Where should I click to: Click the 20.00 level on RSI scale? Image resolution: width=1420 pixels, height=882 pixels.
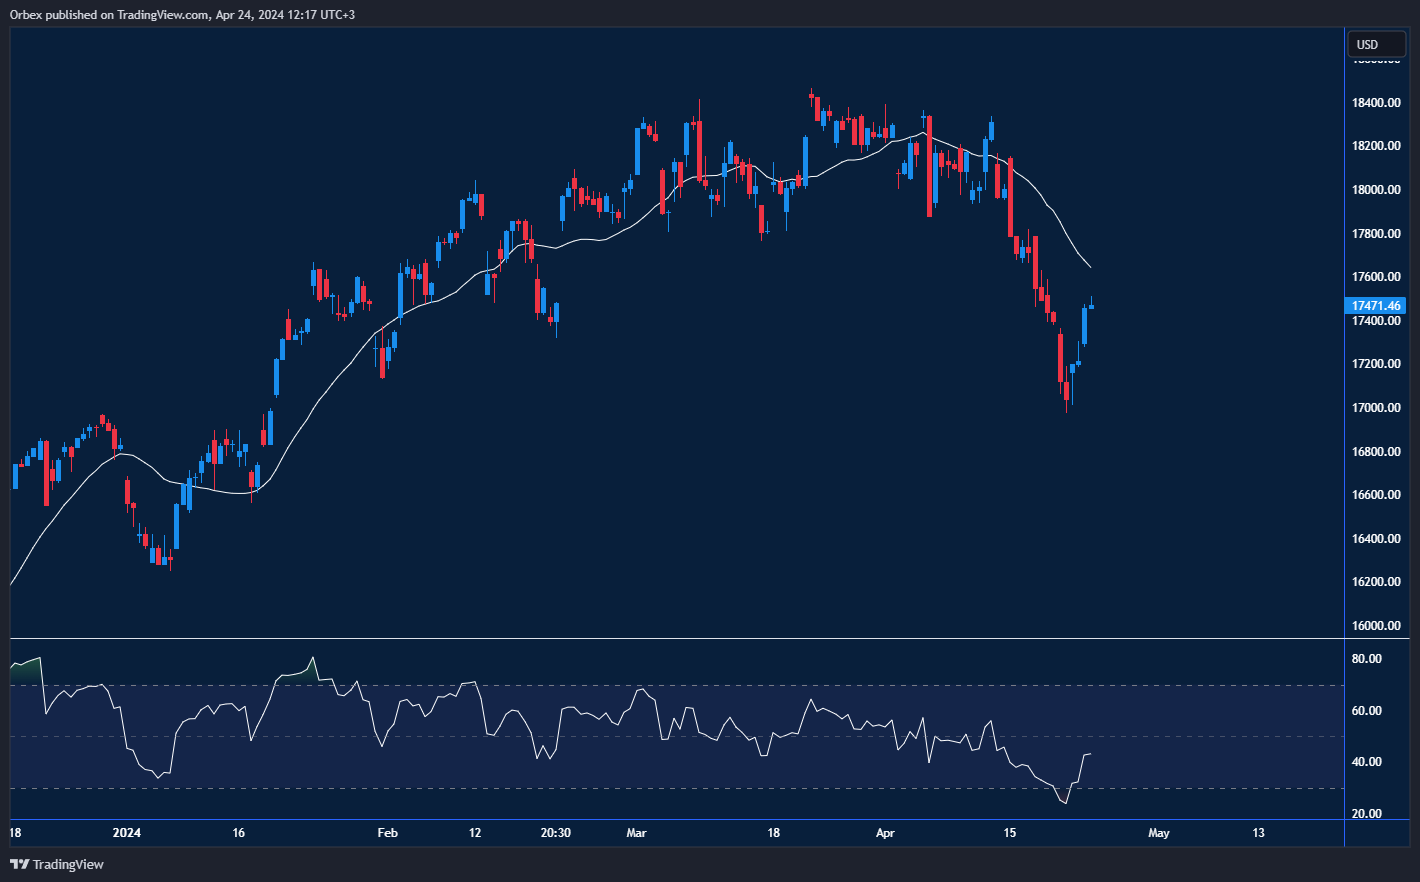(x=1366, y=814)
